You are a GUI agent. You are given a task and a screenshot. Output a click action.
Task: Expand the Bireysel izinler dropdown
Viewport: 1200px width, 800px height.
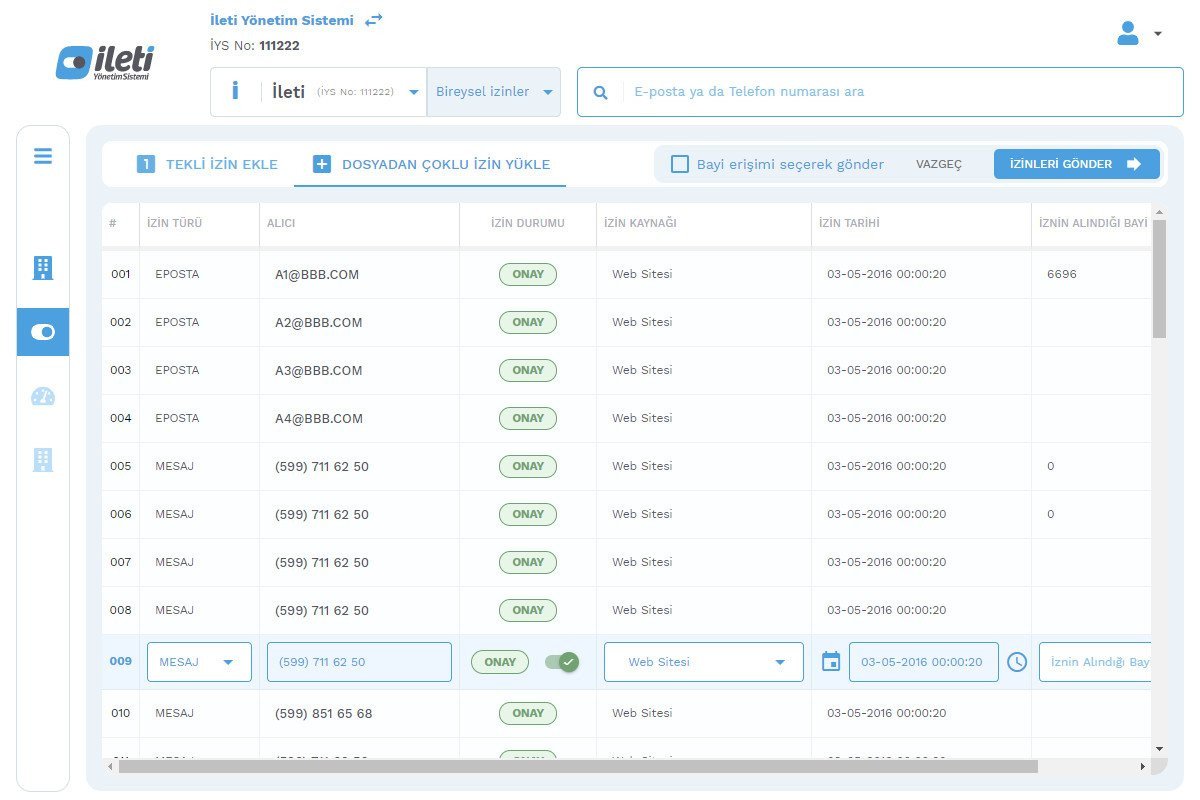pyautogui.click(x=494, y=92)
